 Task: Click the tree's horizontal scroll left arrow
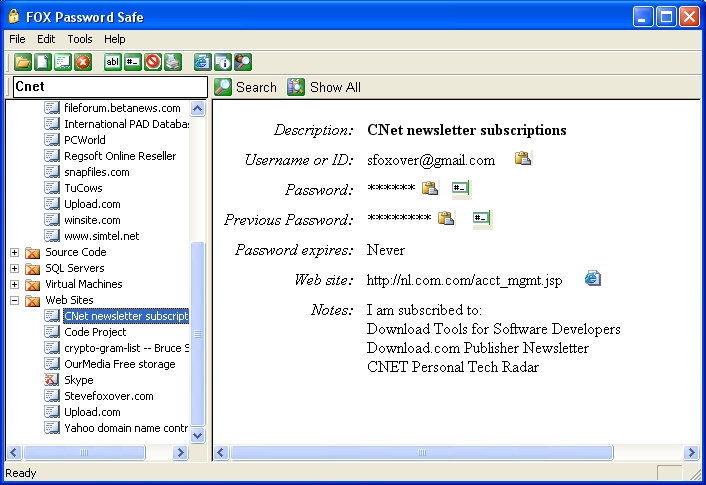click(x=14, y=452)
